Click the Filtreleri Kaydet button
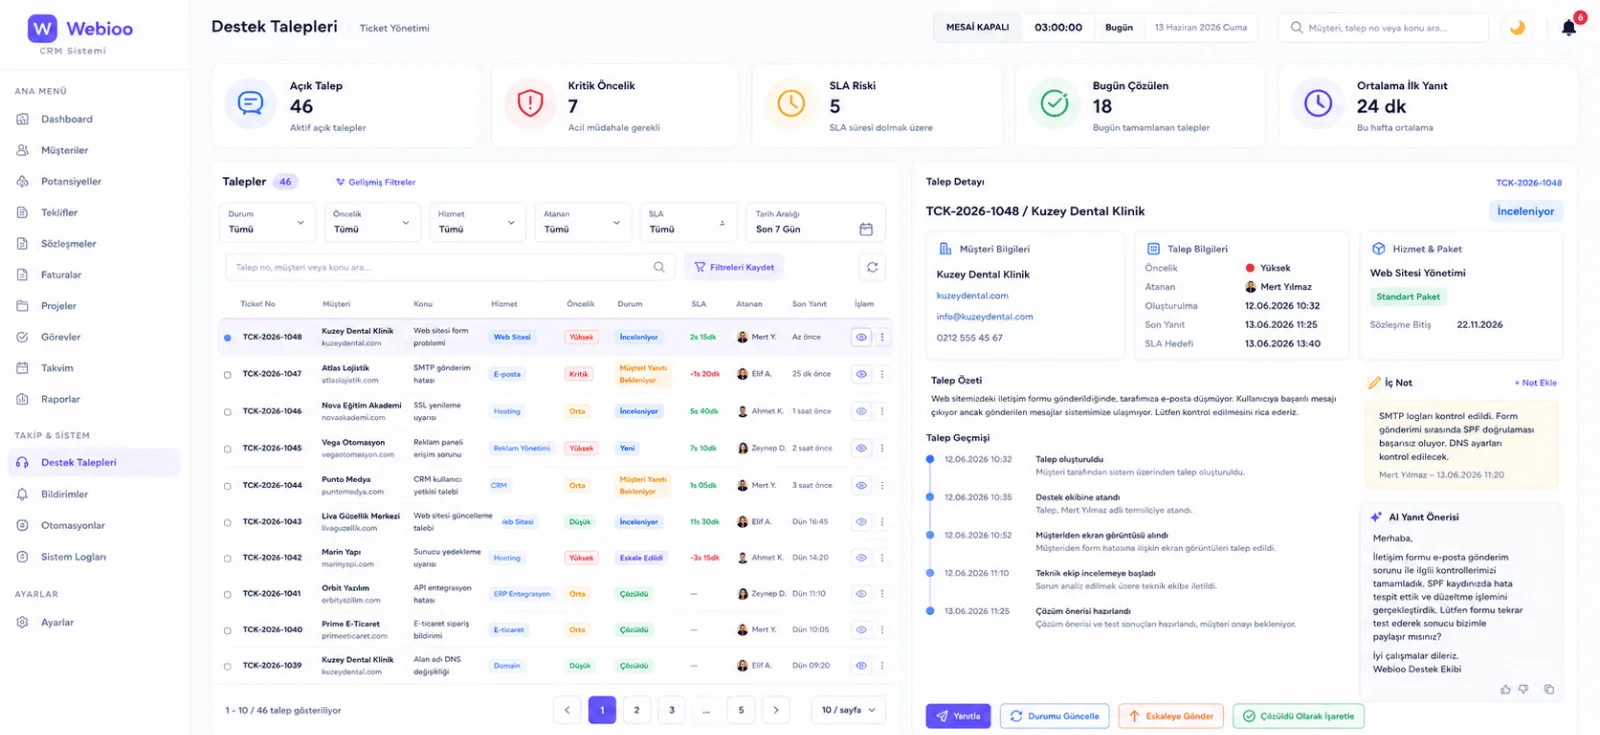 click(x=734, y=267)
